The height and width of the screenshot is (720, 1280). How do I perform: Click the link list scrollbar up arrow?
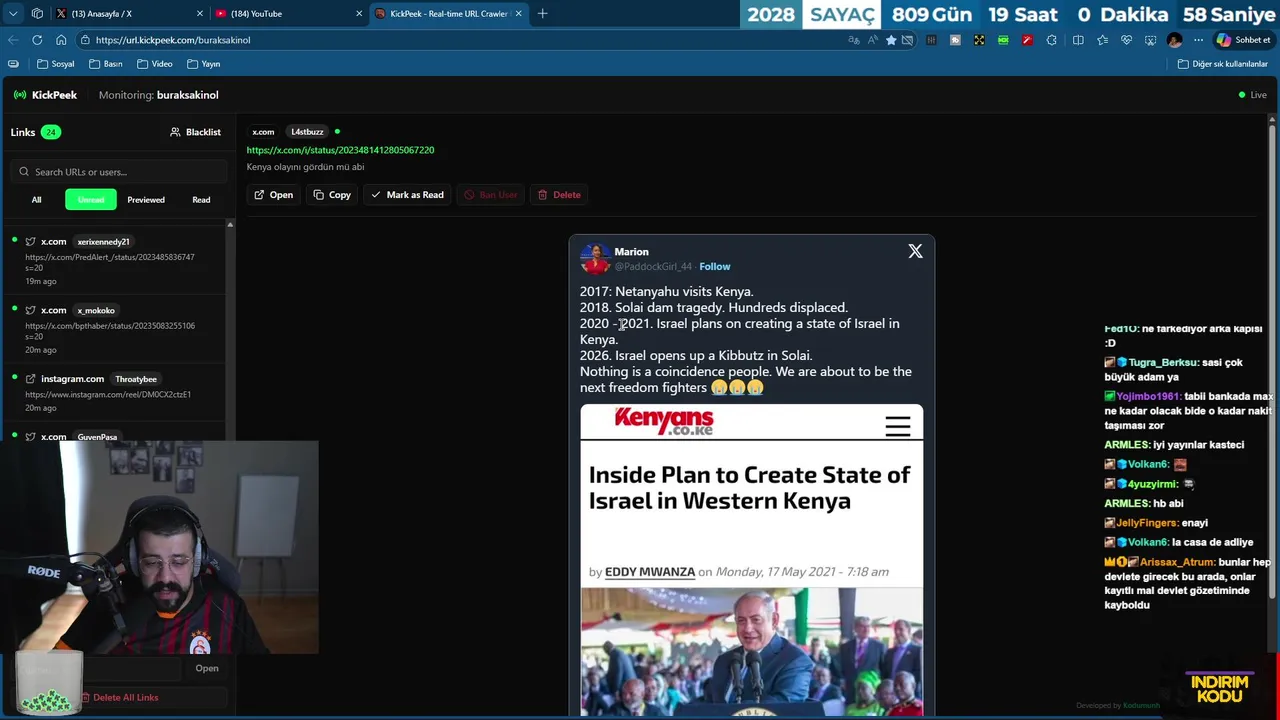(230, 224)
